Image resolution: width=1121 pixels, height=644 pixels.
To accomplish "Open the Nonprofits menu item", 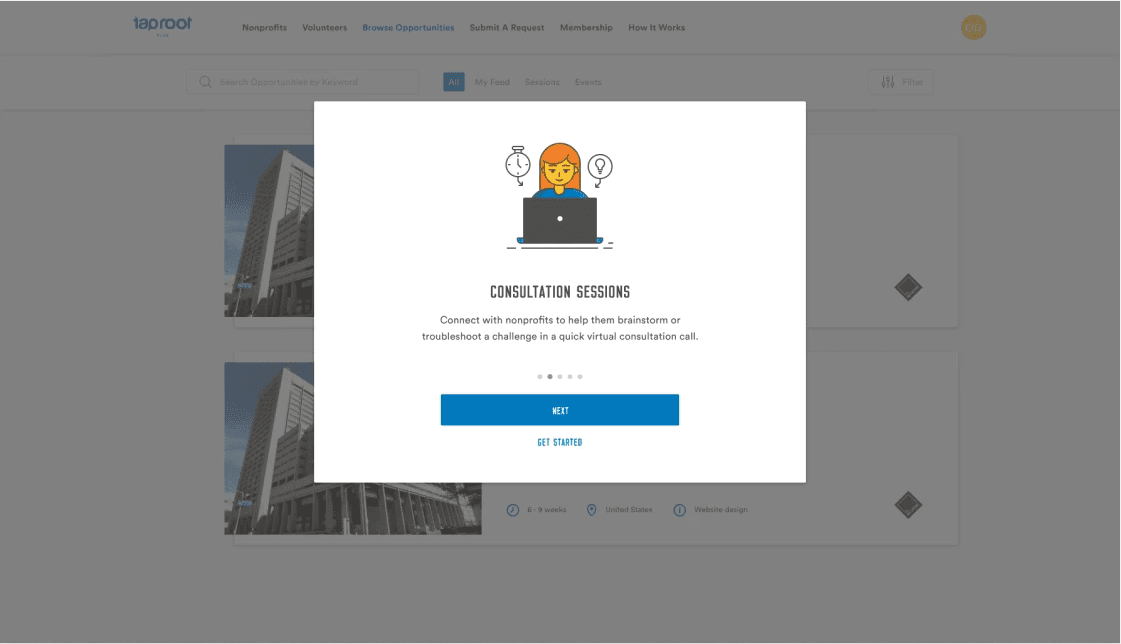I will pyautogui.click(x=265, y=28).
